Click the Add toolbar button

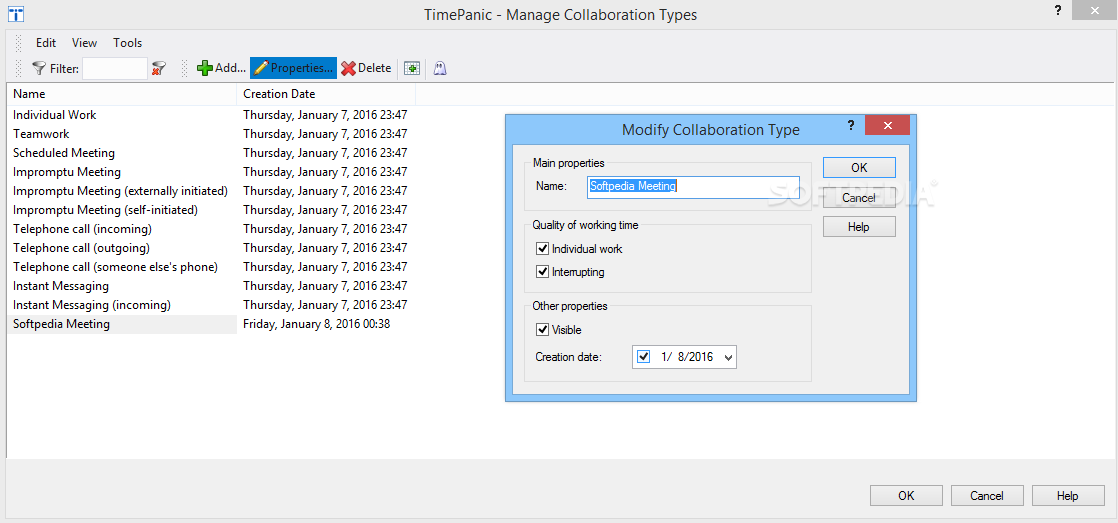221,68
